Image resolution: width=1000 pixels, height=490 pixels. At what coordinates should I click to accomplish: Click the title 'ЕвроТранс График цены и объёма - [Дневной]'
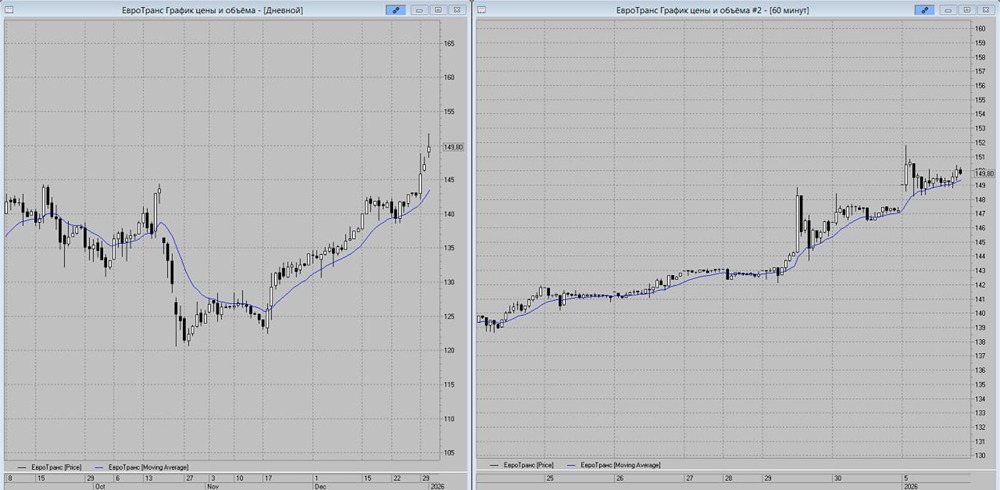(x=212, y=10)
